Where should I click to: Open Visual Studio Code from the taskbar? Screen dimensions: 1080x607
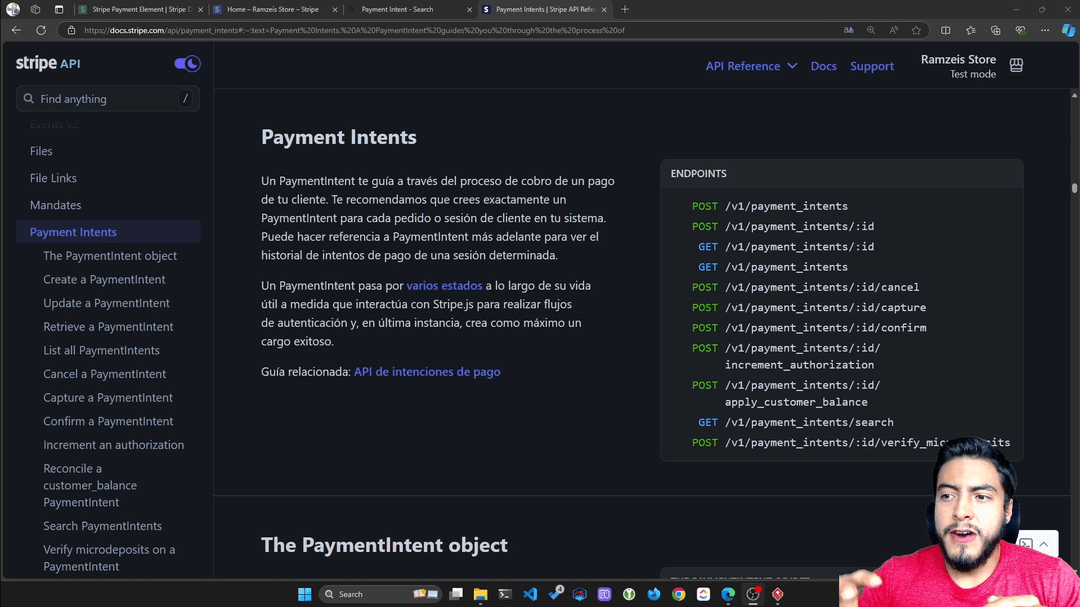(530, 594)
